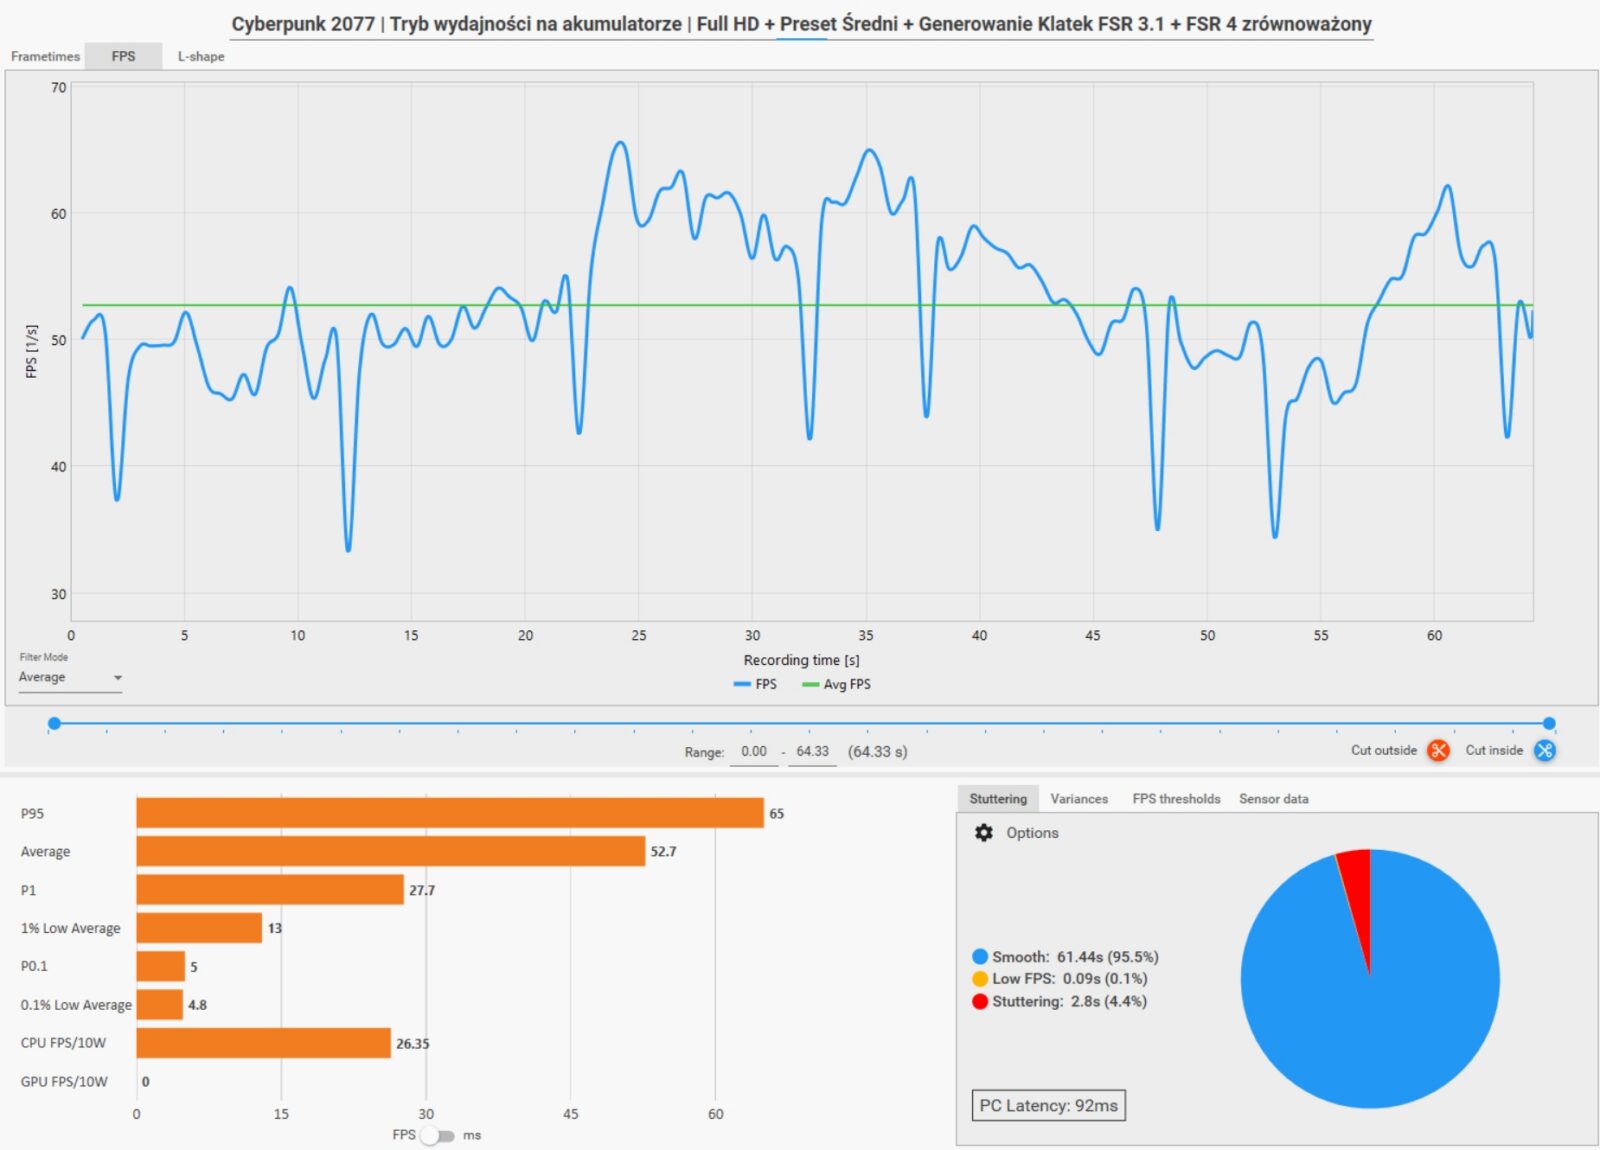Click the red Stuttering legend dot
Screen dimensions: 1600x1150
980,1001
